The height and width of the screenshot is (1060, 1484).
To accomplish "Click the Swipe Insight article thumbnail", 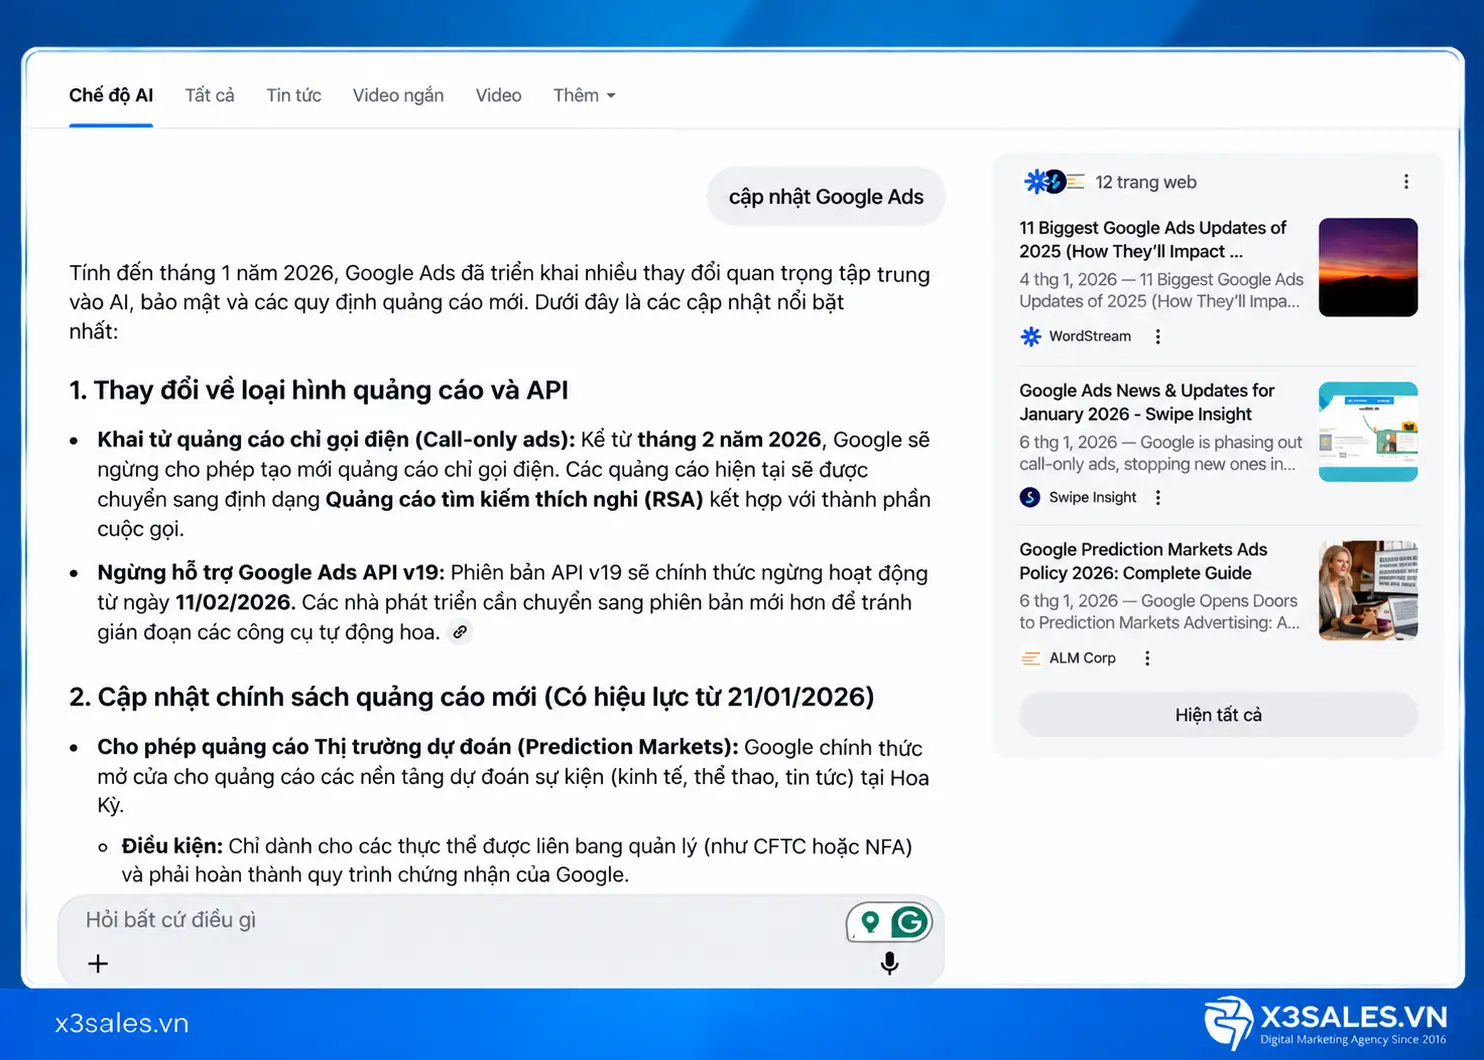I will pos(1368,431).
